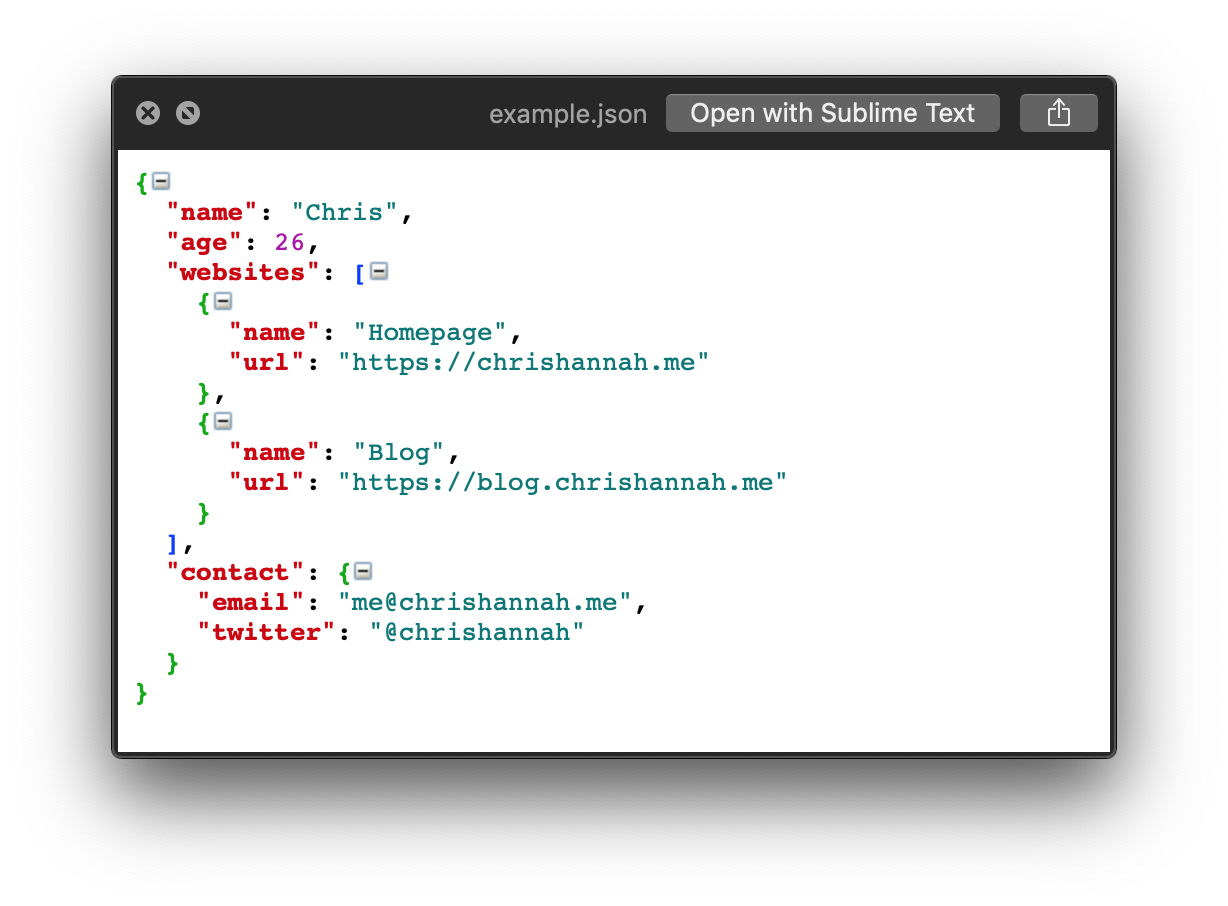The image size is (1228, 906).
Task: Click the "age" key
Action: pyautogui.click(x=205, y=242)
